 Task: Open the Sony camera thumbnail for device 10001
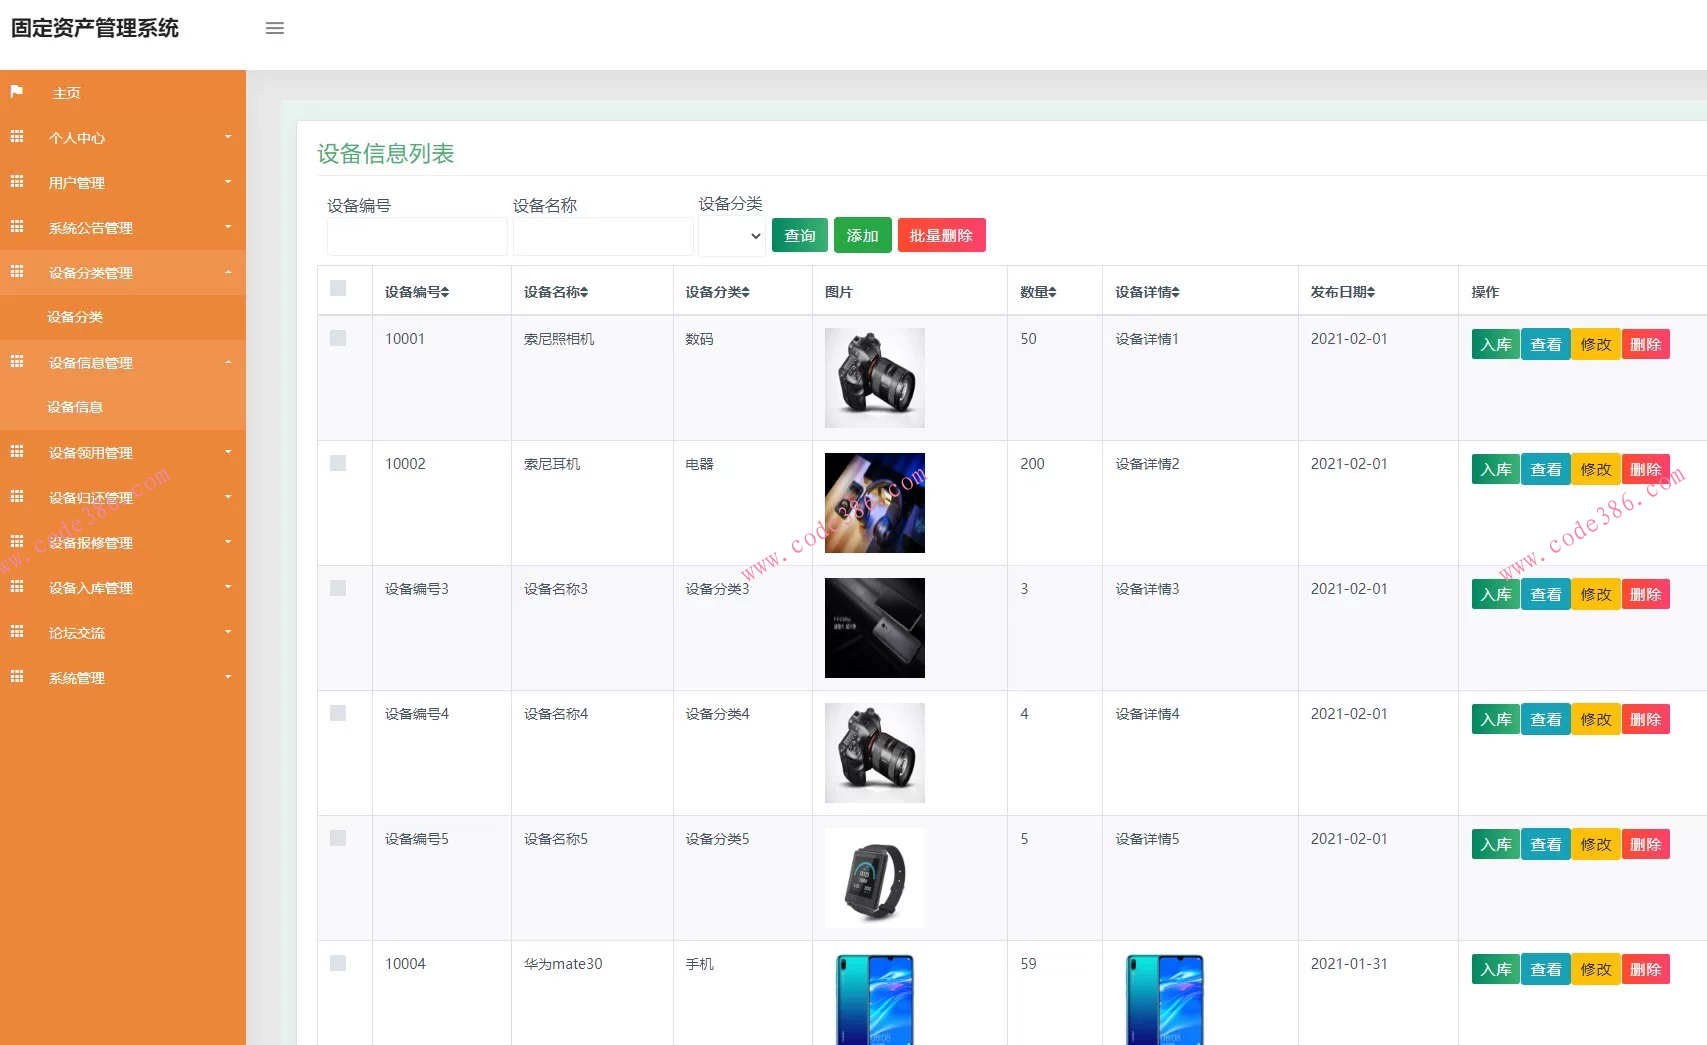coord(874,377)
